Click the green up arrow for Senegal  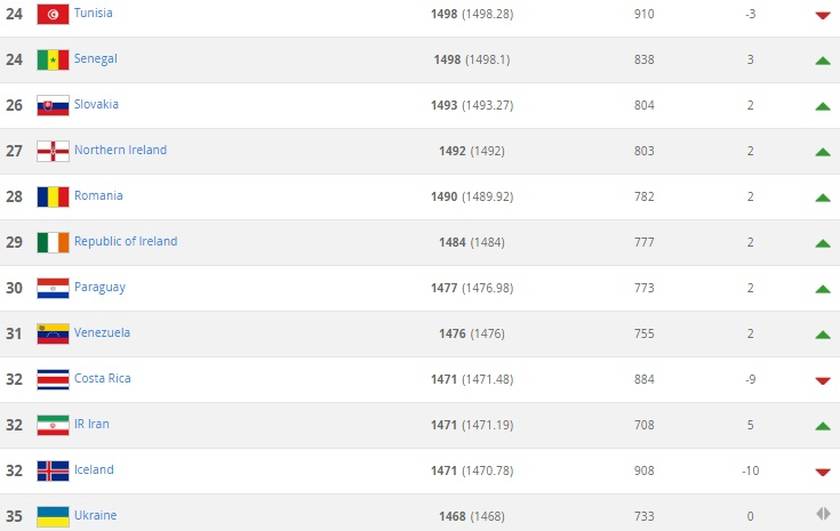point(823,61)
